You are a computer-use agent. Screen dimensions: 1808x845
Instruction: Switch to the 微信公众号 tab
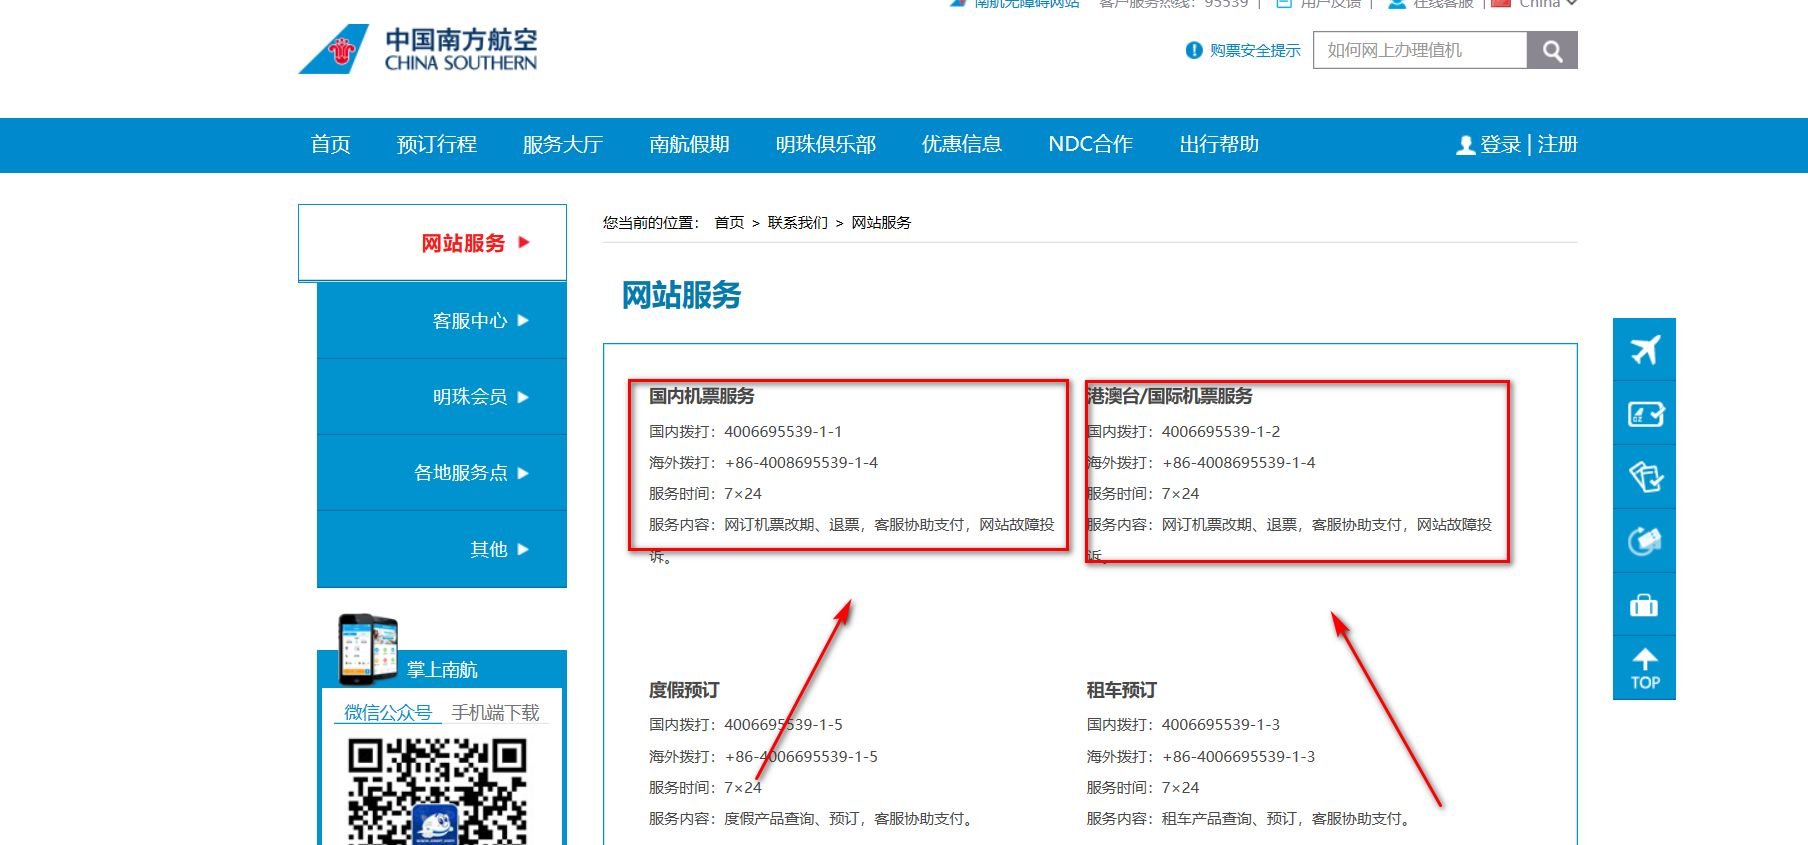pos(388,713)
